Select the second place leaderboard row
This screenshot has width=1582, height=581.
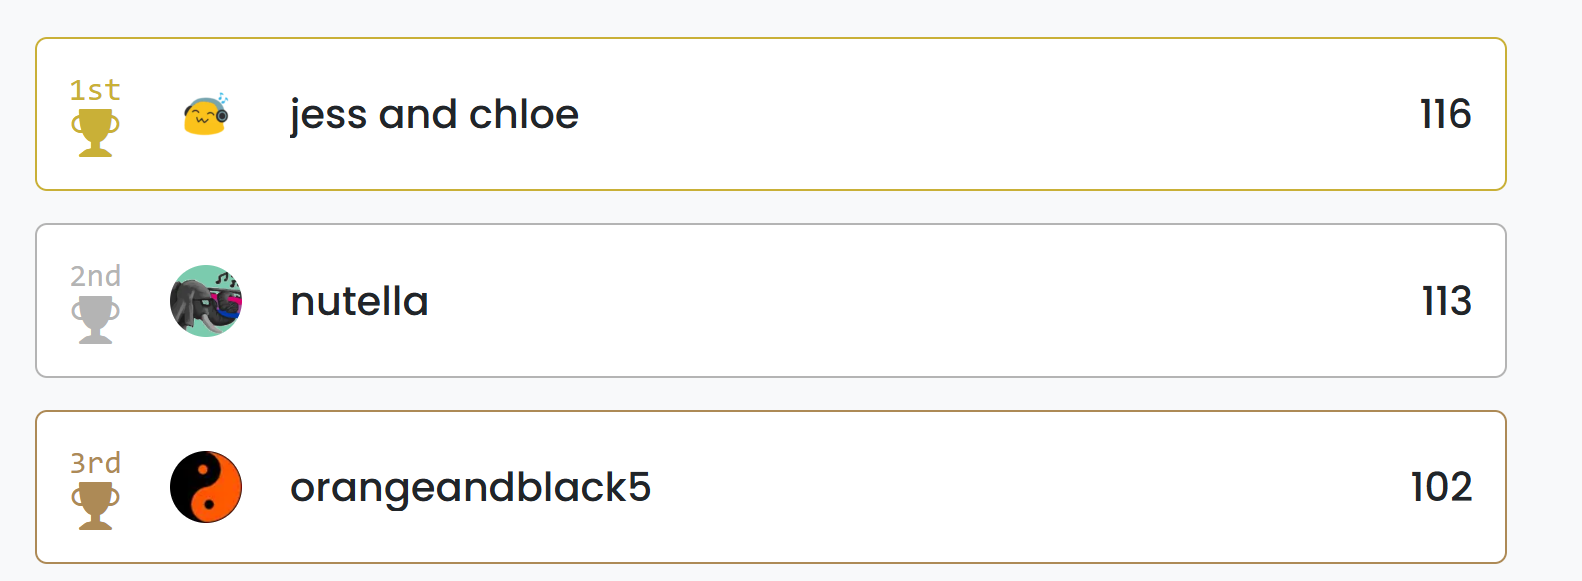click(x=771, y=301)
